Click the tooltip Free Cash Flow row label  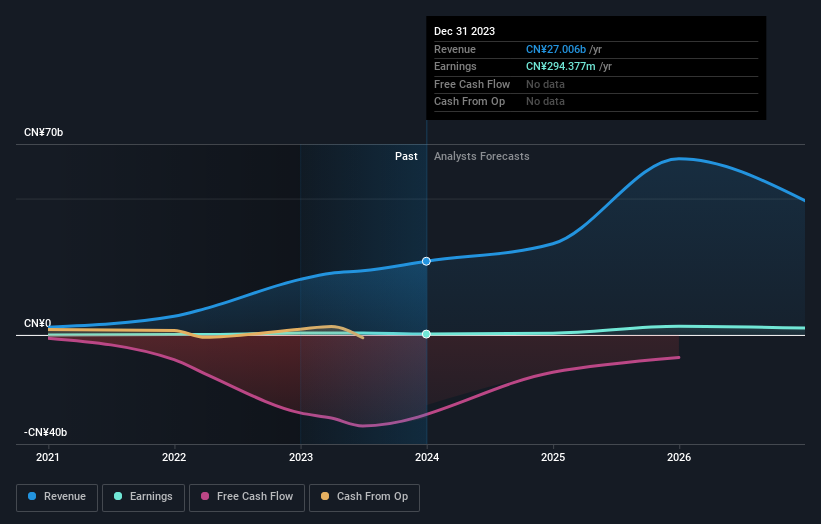coord(472,84)
